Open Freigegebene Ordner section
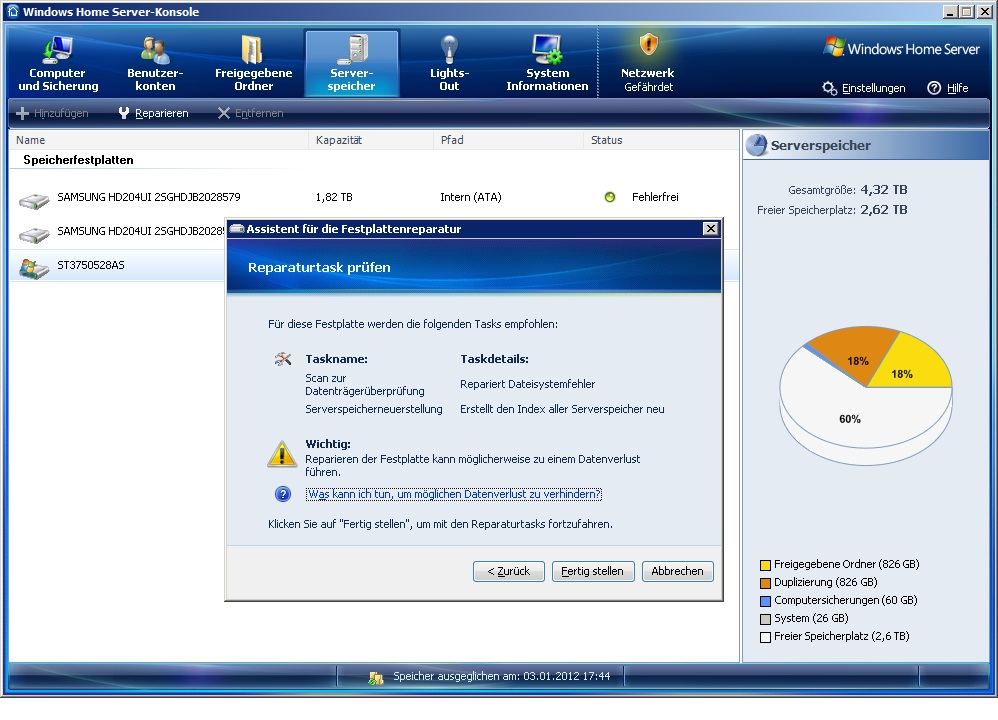This screenshot has width=998, height=720. [x=253, y=64]
